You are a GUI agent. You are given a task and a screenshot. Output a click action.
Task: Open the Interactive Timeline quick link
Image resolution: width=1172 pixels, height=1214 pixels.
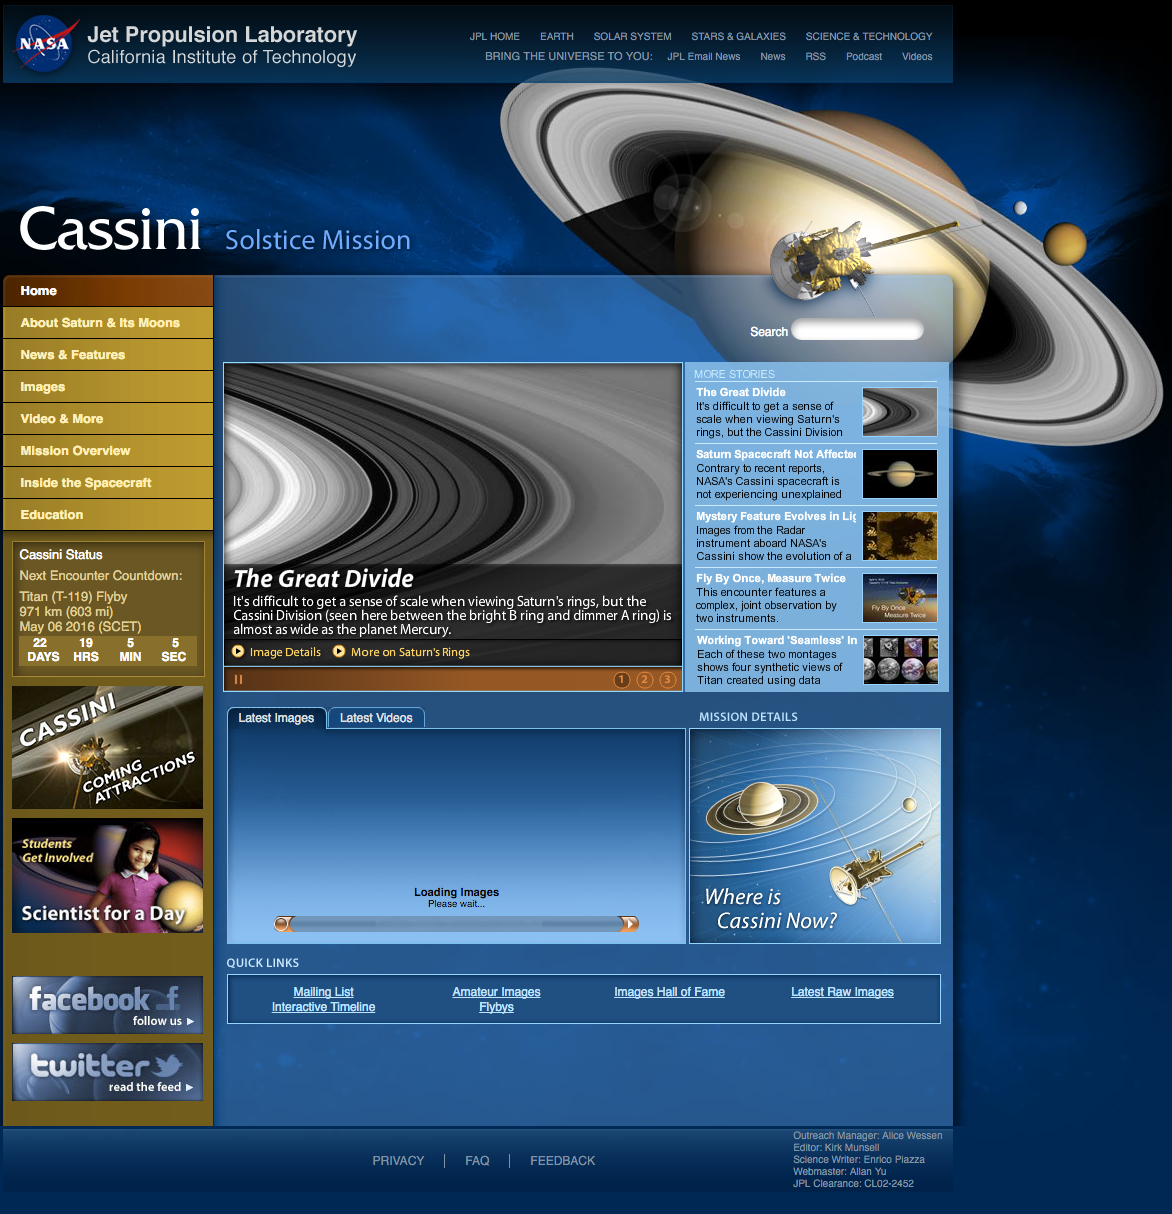[323, 1007]
